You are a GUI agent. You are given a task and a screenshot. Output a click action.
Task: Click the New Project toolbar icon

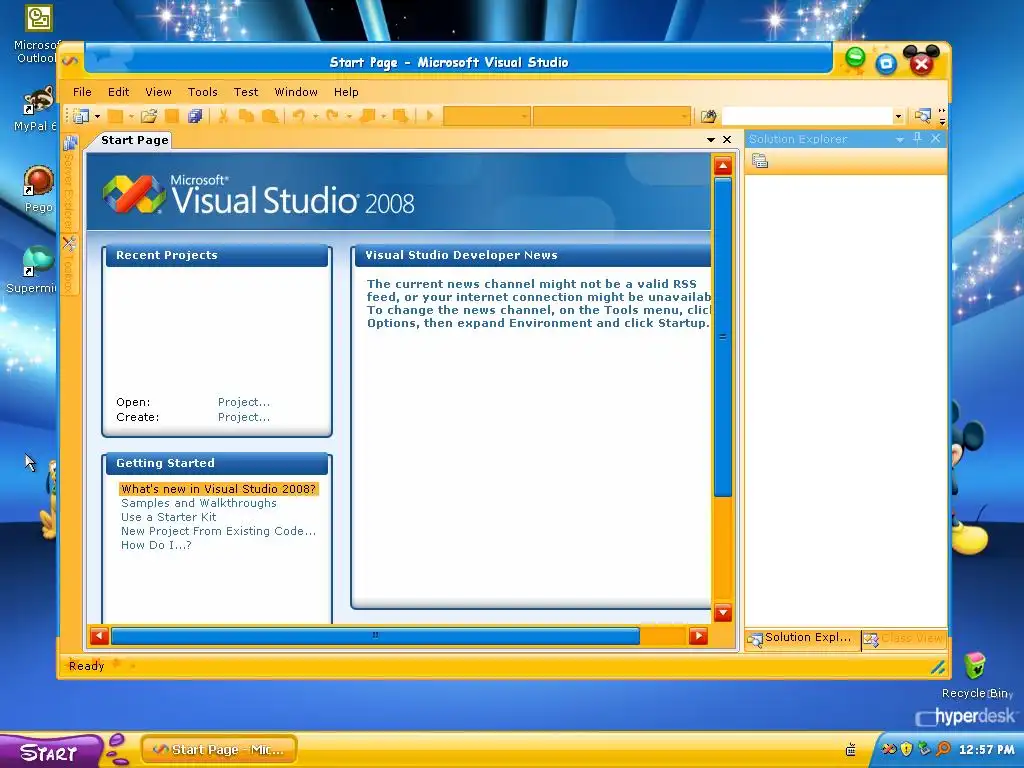[81, 116]
